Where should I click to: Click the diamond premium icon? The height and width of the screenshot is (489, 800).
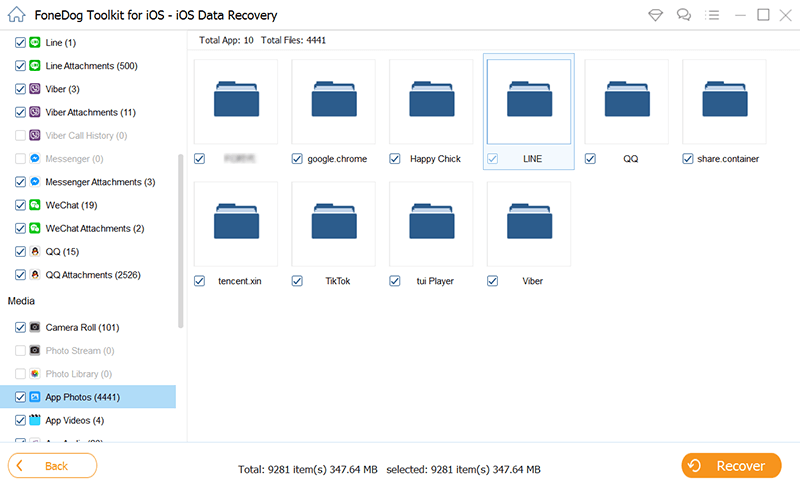click(x=655, y=15)
